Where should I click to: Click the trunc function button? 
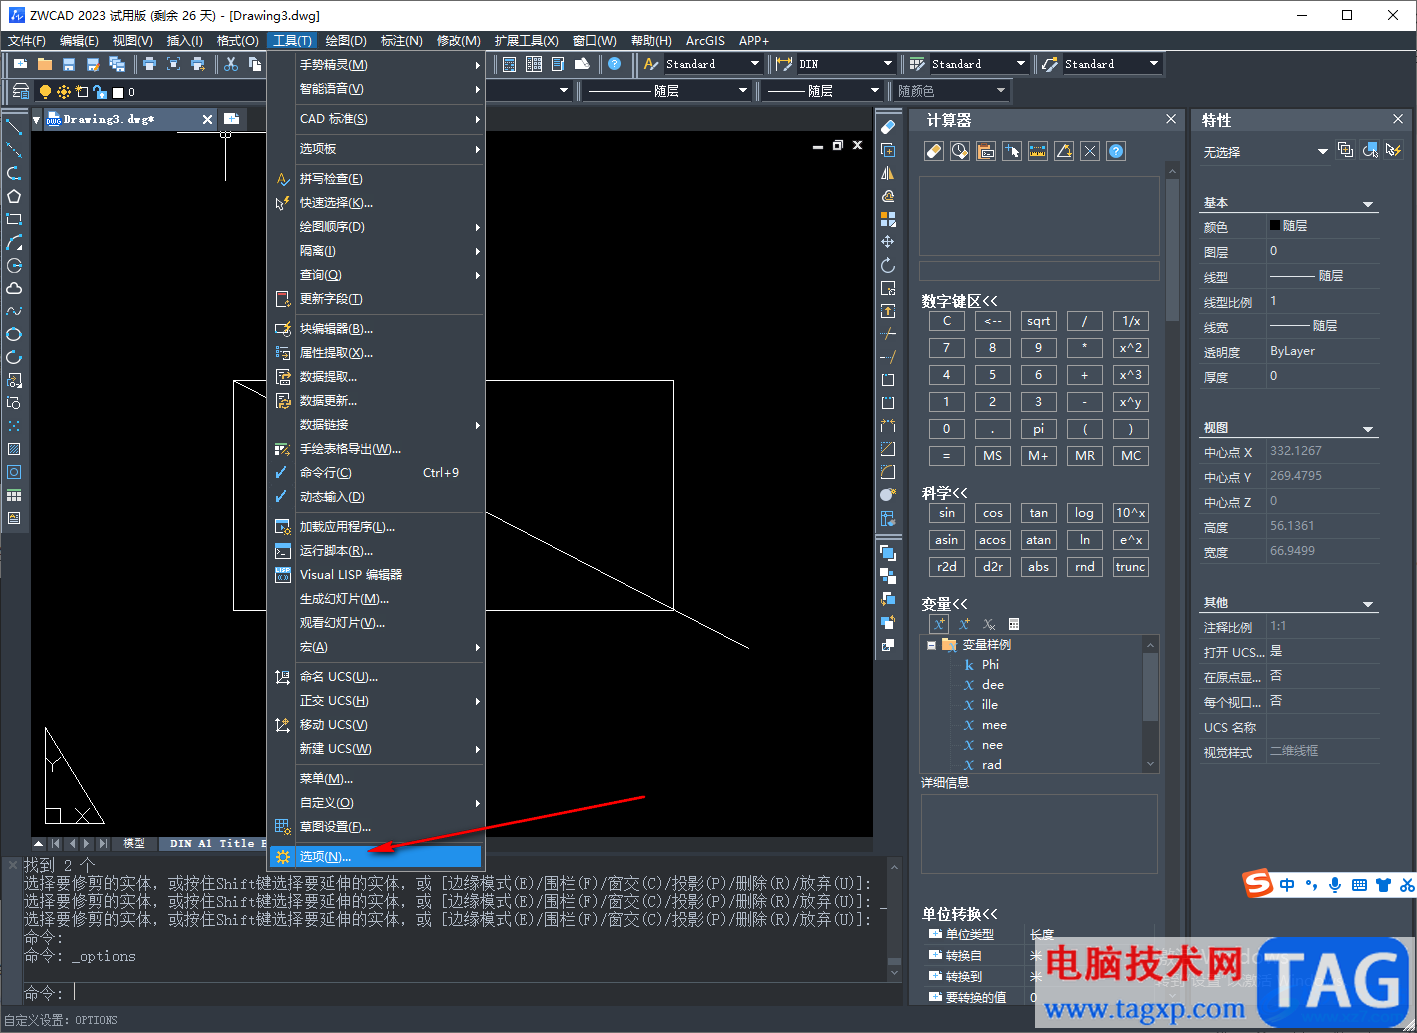click(1131, 567)
